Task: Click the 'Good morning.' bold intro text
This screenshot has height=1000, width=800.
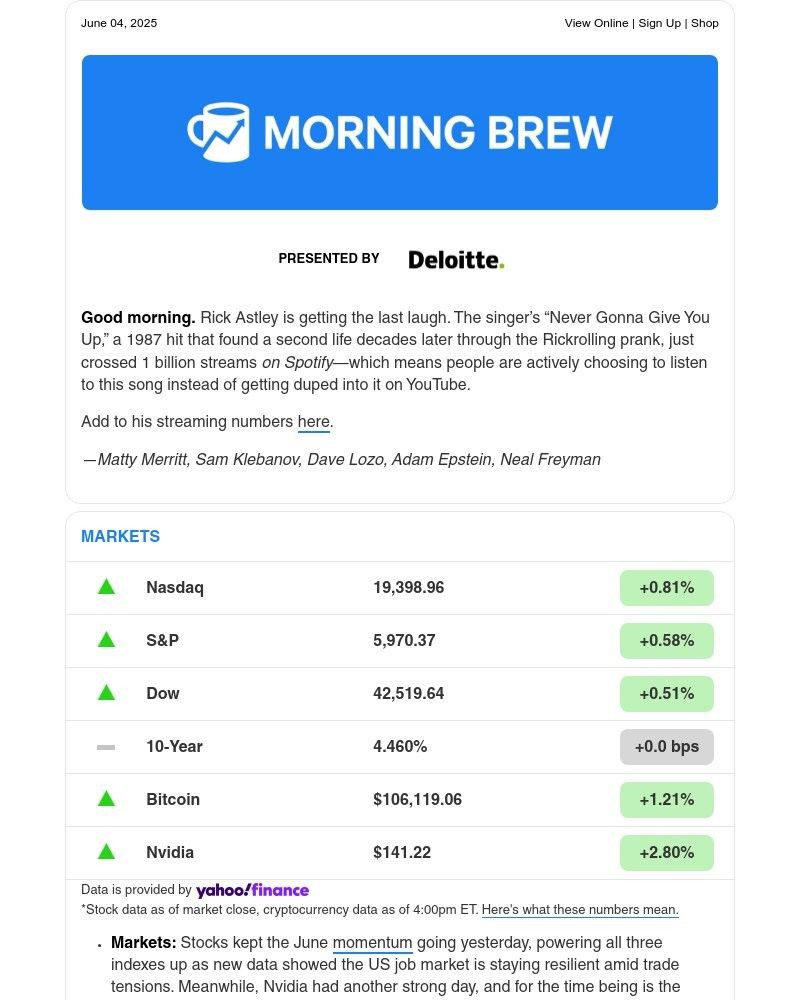Action: click(138, 318)
